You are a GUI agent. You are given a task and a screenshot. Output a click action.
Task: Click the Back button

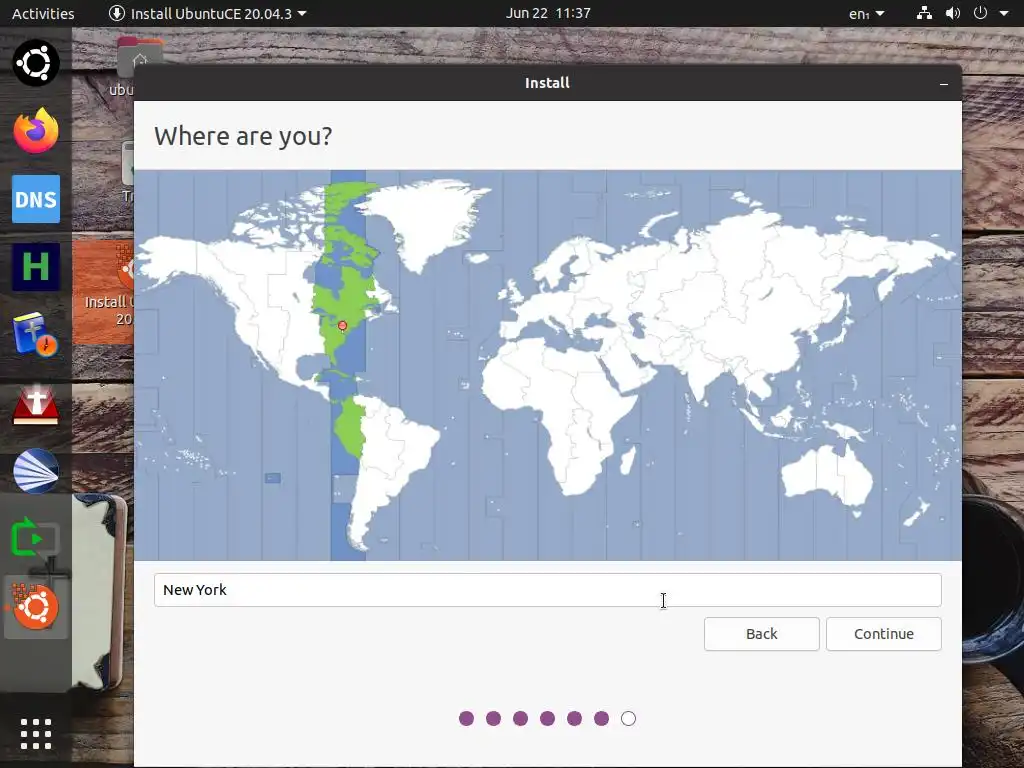point(761,634)
